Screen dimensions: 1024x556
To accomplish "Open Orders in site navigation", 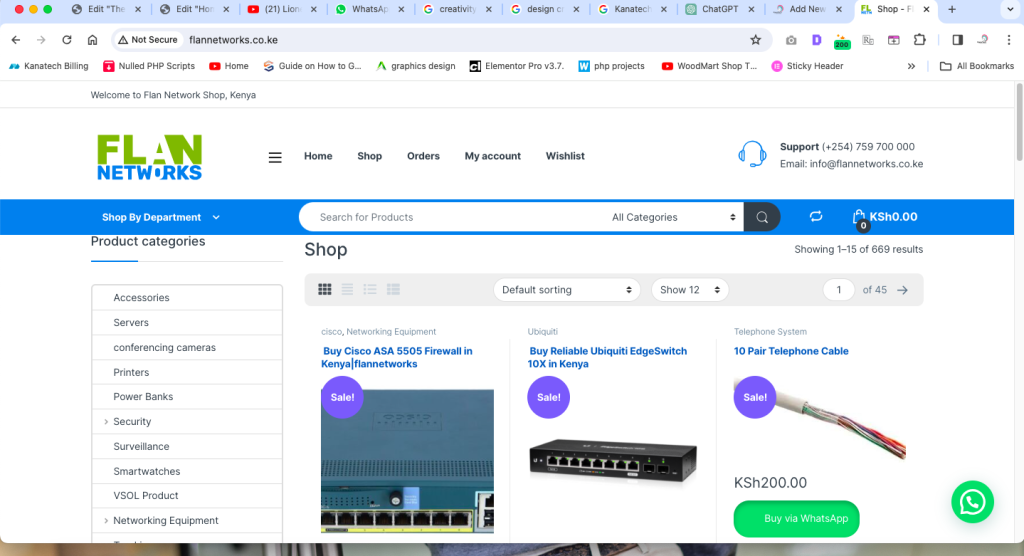I will (x=423, y=156).
